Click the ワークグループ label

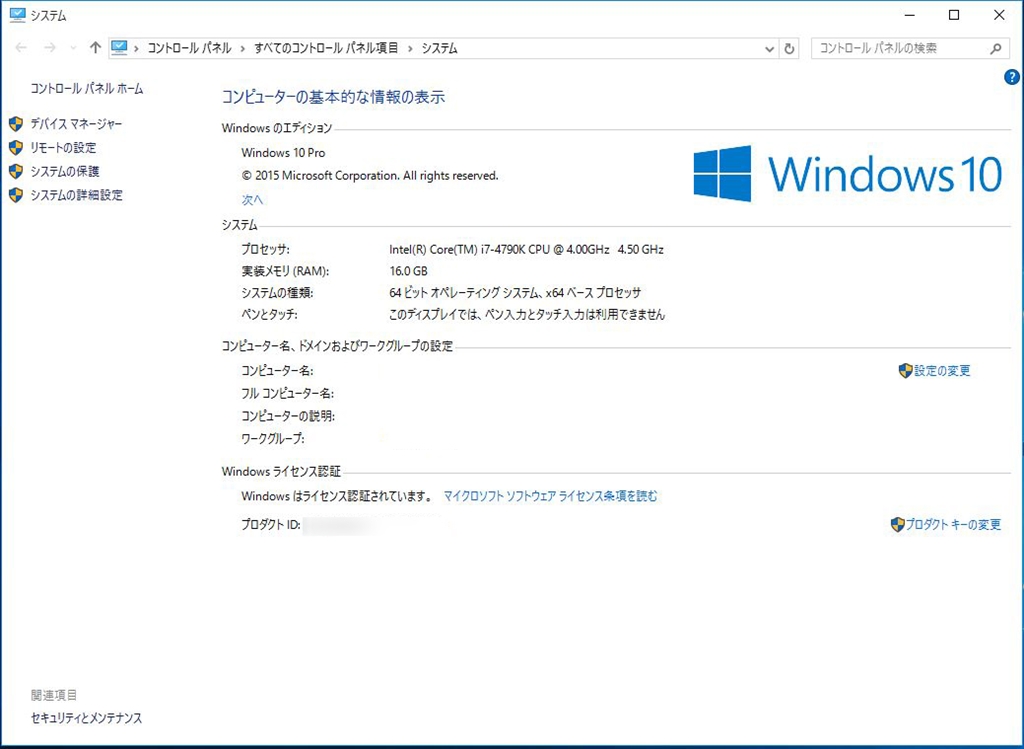(x=272, y=439)
